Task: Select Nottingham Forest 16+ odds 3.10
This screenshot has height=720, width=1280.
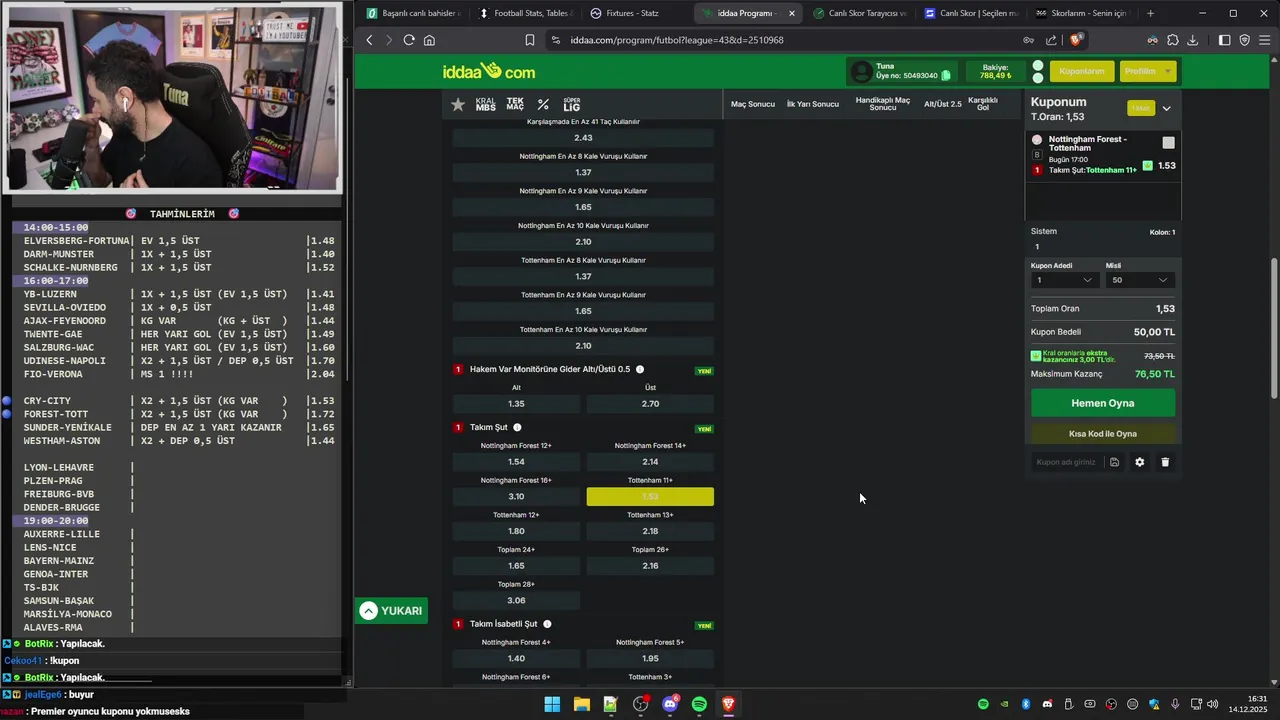Action: pyautogui.click(x=516, y=496)
